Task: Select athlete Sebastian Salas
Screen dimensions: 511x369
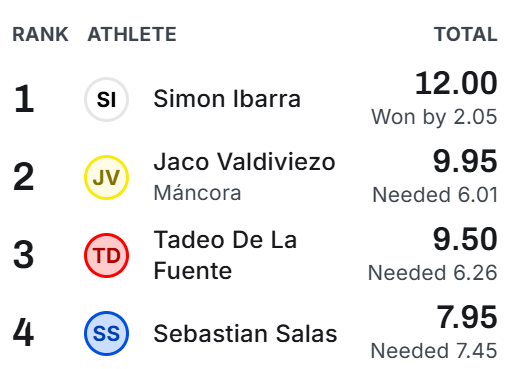Action: point(245,333)
